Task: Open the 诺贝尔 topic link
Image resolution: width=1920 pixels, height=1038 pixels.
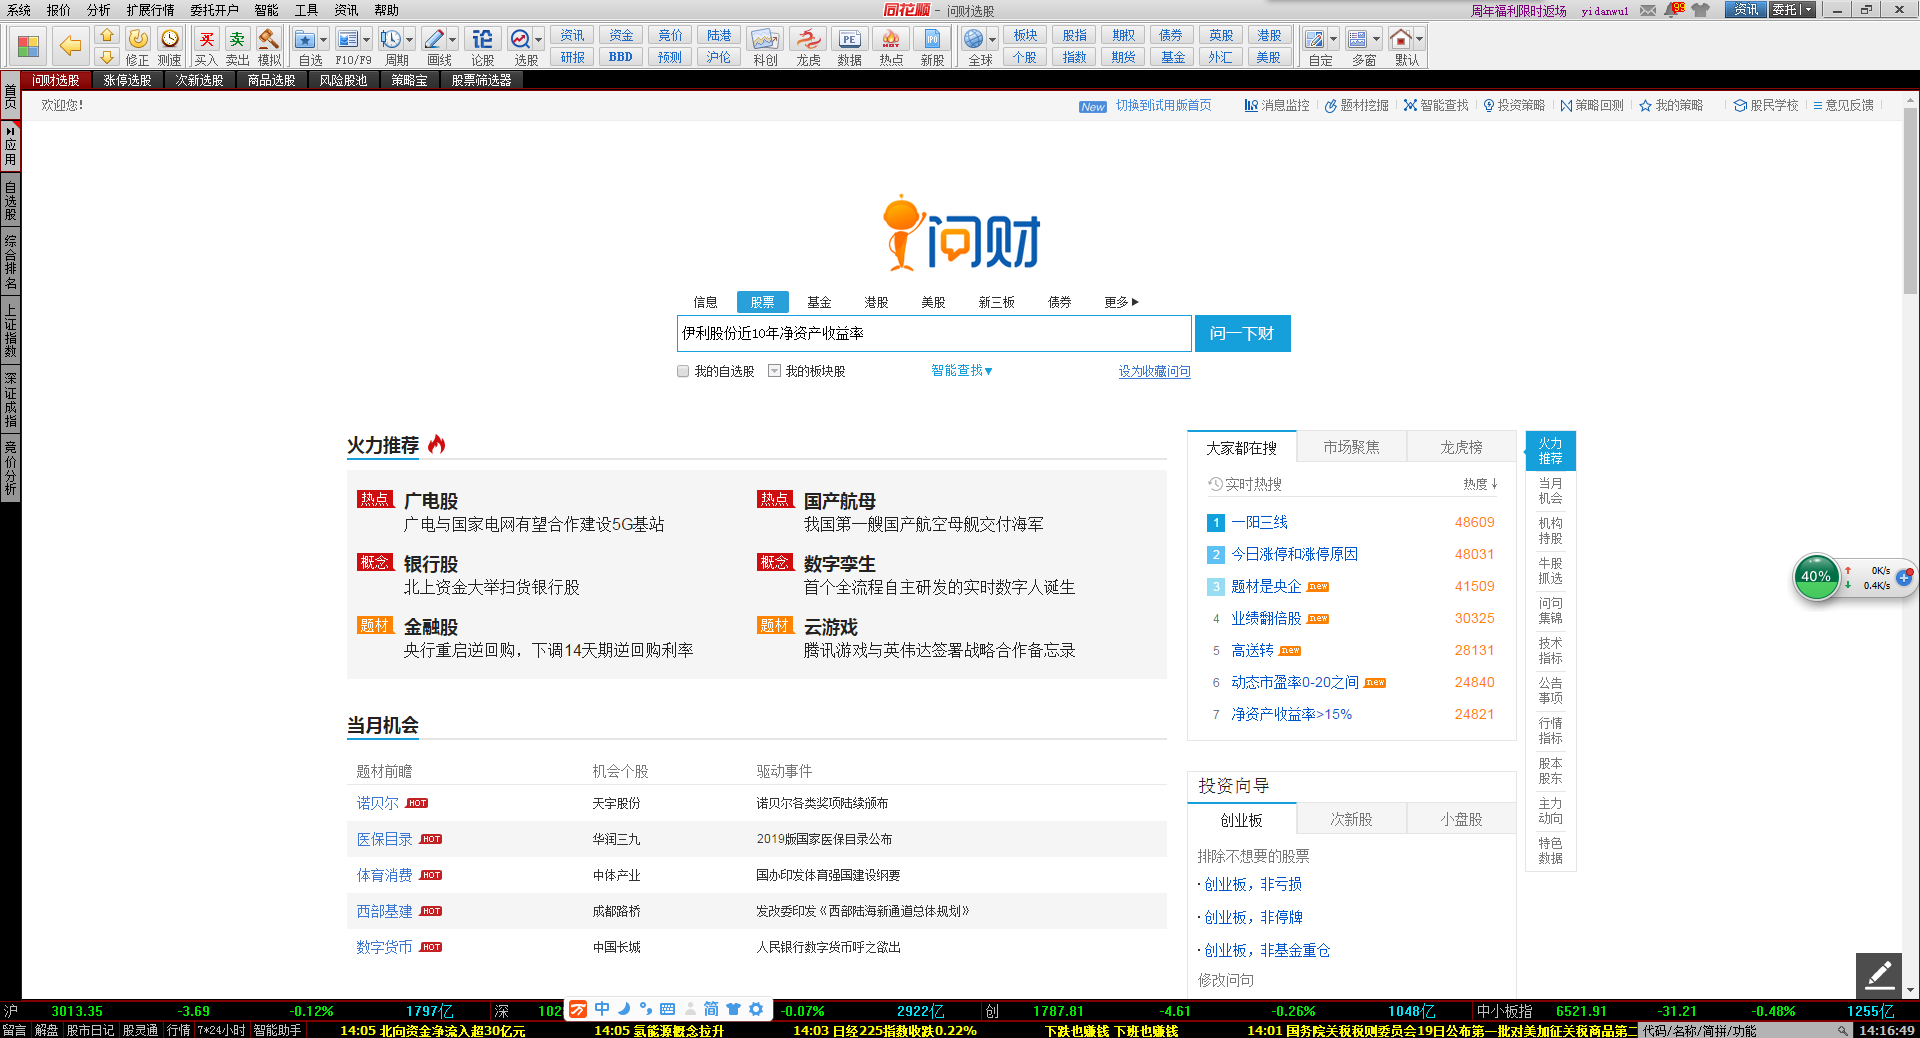Action: click(x=377, y=803)
